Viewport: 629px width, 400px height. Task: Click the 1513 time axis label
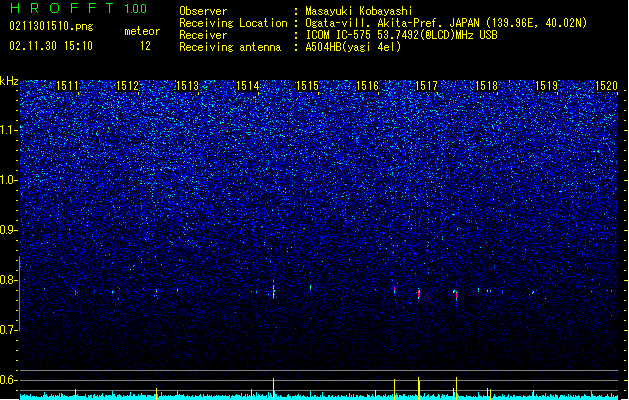(x=187, y=86)
